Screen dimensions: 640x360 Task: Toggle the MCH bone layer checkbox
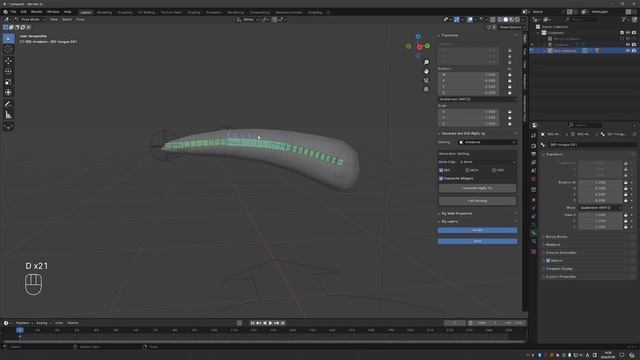click(x=467, y=170)
